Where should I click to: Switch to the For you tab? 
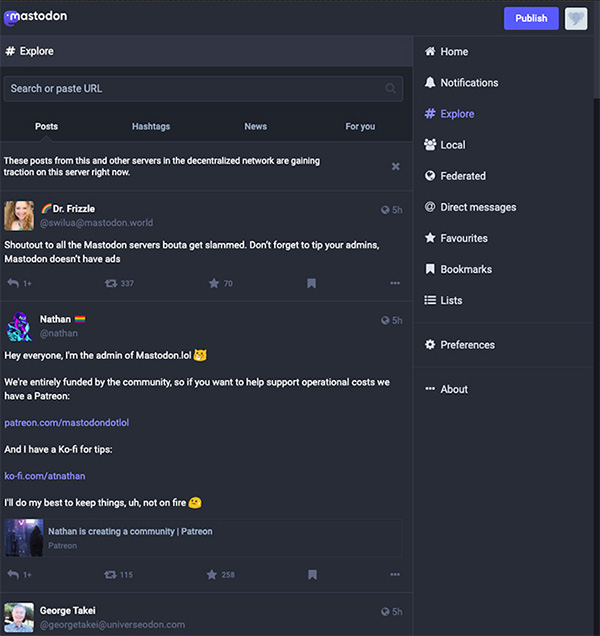click(360, 127)
